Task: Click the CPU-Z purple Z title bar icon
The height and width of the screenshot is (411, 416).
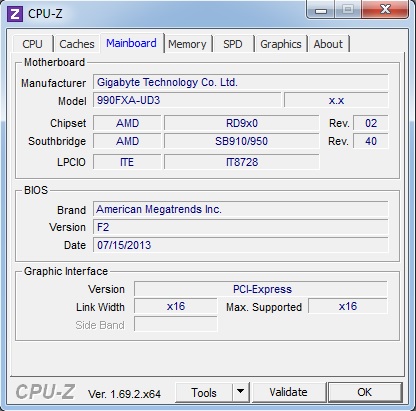Action: [15, 14]
